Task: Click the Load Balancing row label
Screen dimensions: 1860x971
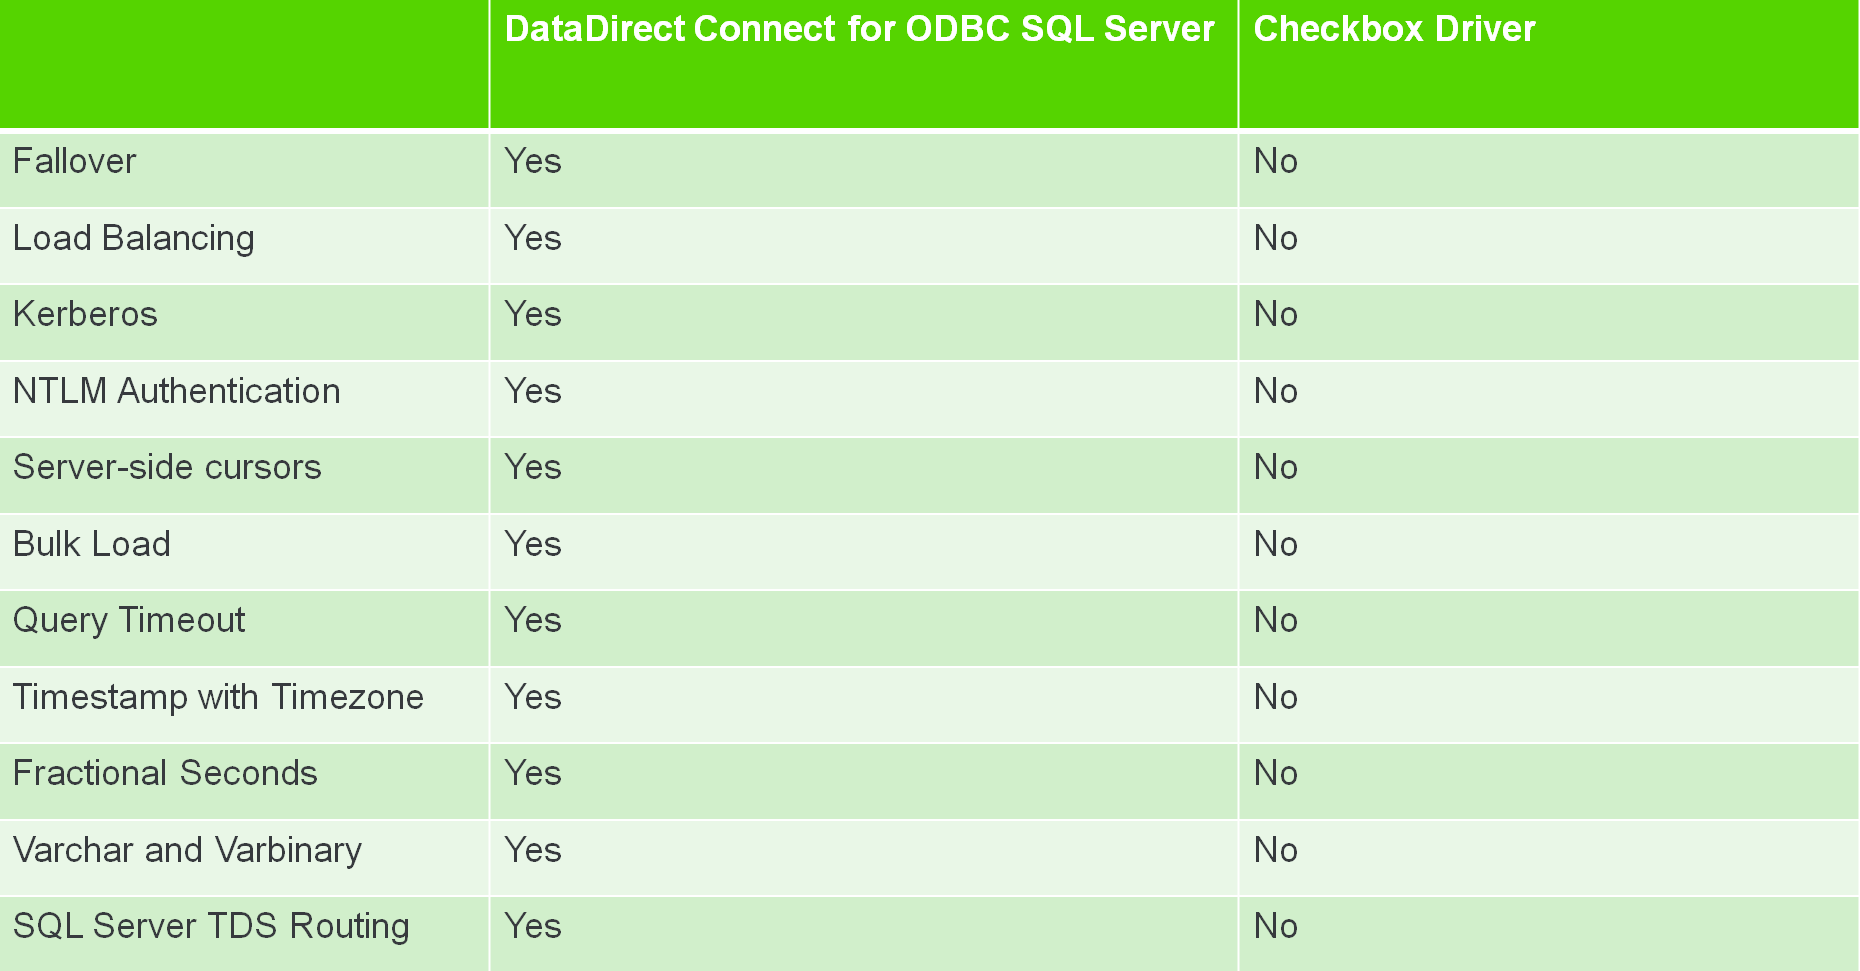Action: [x=133, y=238]
